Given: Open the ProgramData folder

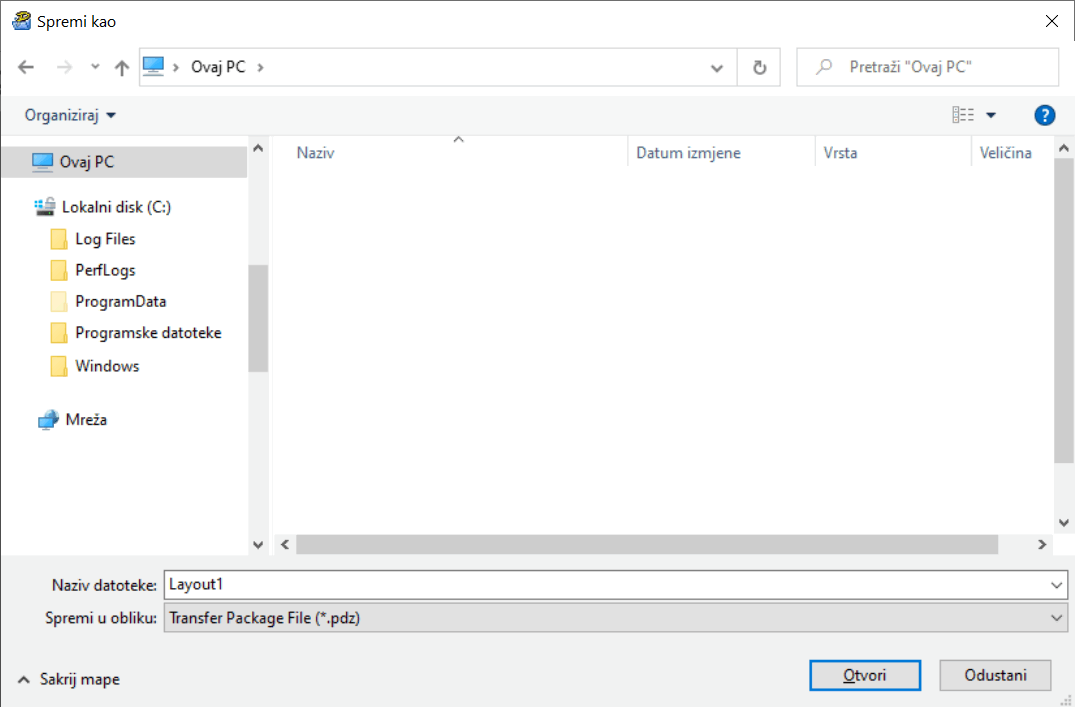Looking at the screenshot, I should (121, 302).
